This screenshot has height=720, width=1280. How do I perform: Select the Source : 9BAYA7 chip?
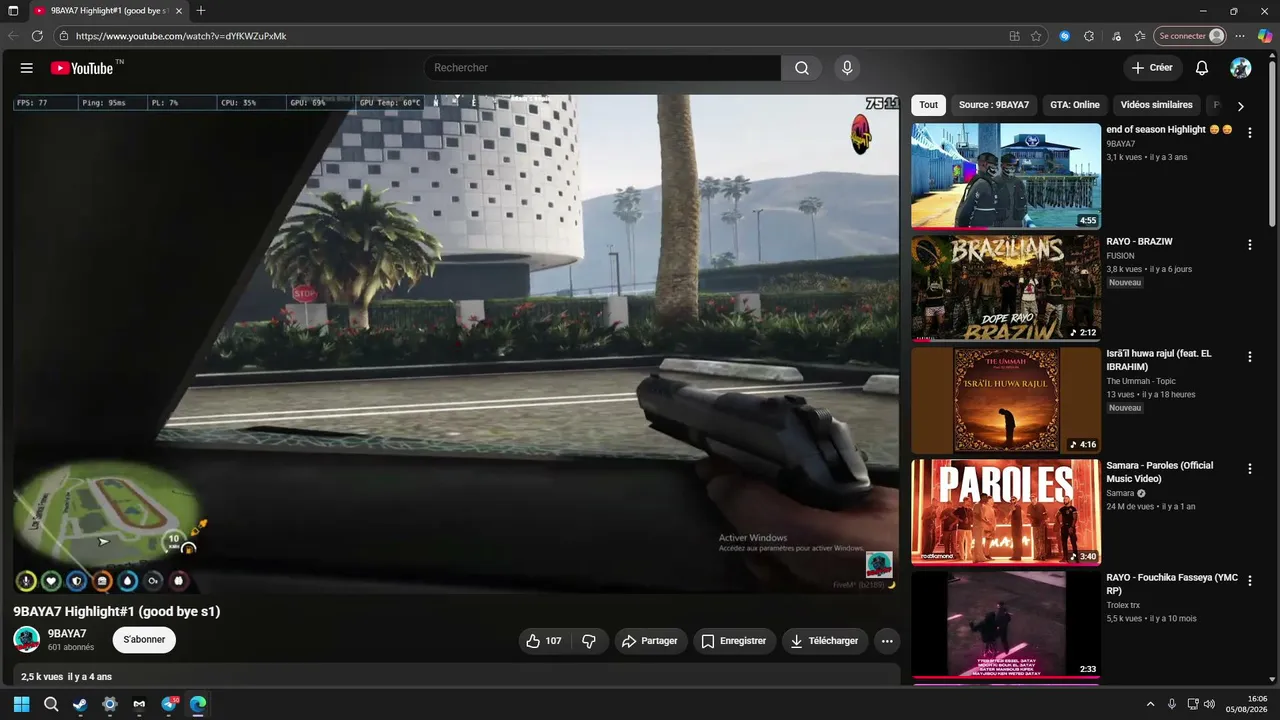click(994, 105)
